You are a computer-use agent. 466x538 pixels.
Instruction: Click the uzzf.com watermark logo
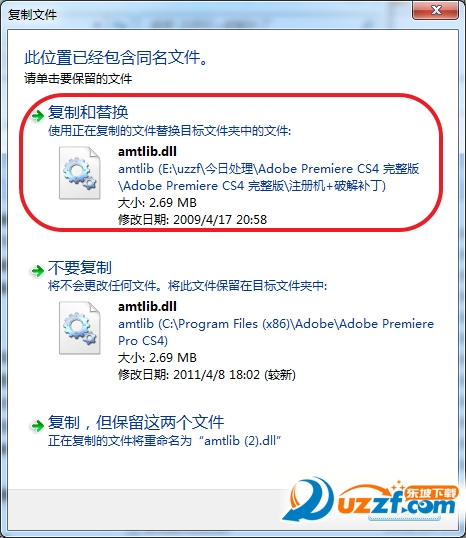coord(371,500)
